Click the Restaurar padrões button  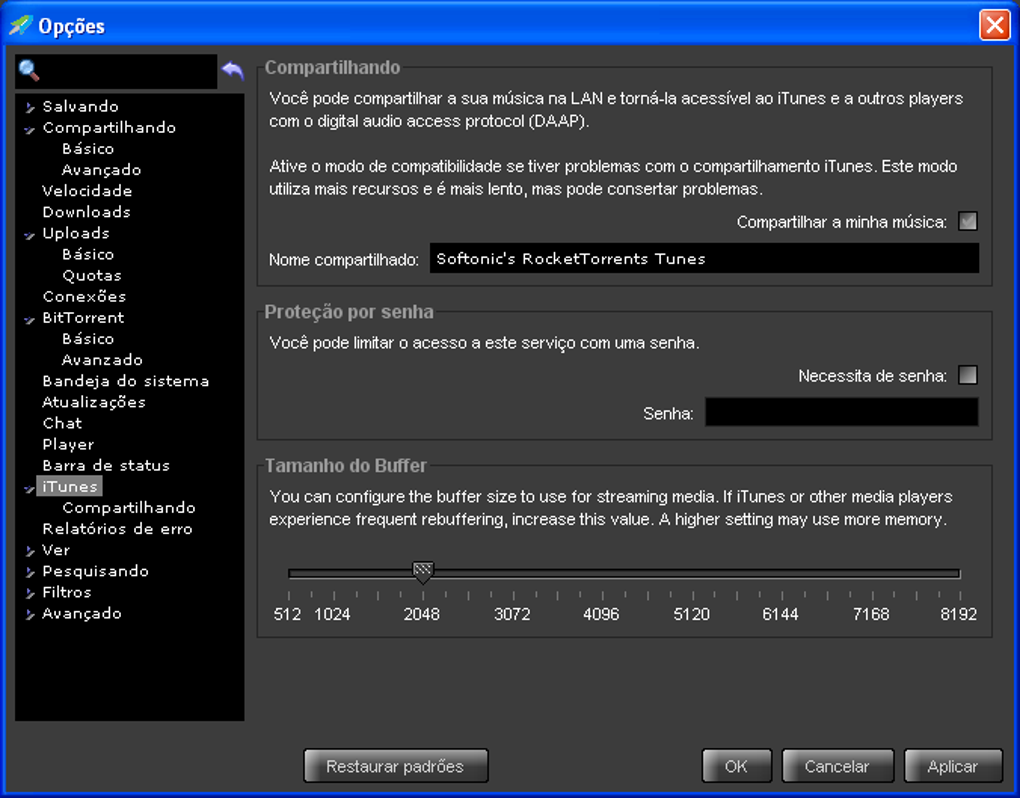[x=396, y=766]
